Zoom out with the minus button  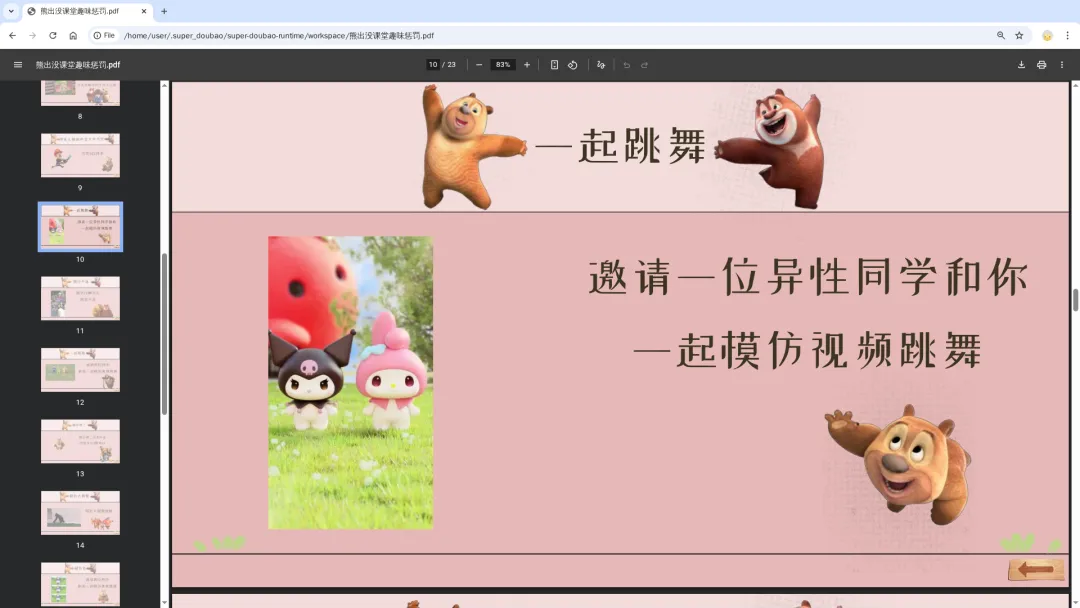click(x=479, y=65)
